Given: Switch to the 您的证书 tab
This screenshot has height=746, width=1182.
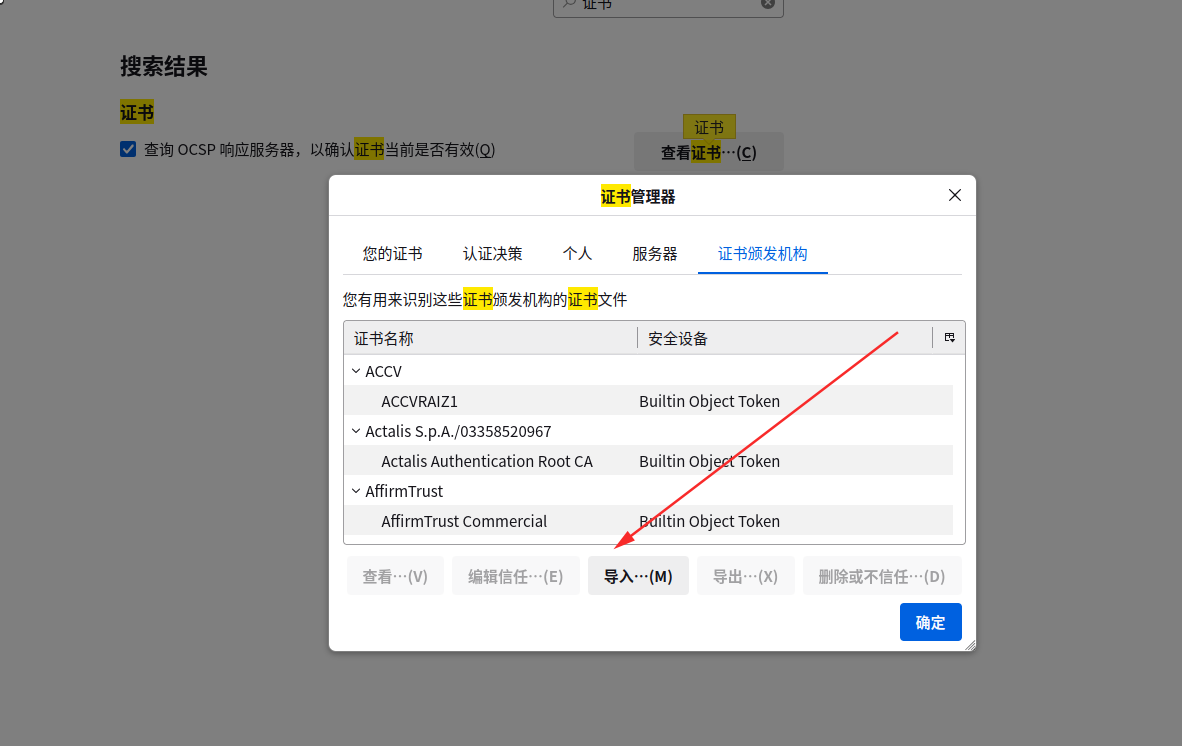Looking at the screenshot, I should (x=392, y=254).
